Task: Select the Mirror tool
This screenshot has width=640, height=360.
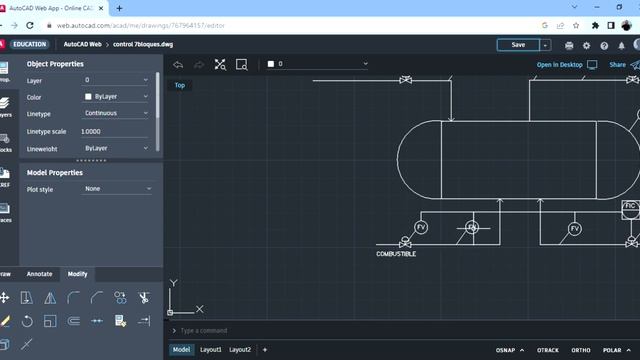Action: (50, 298)
